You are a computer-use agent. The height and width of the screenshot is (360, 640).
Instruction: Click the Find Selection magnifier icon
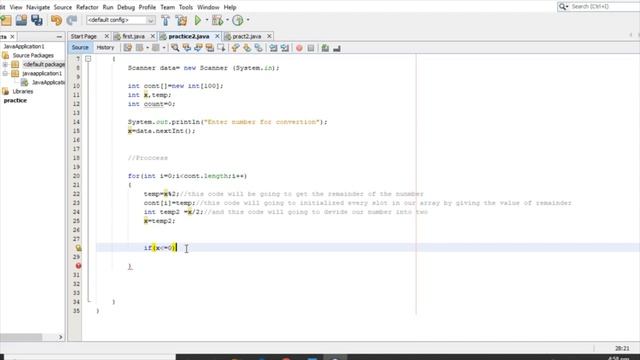tap(175, 48)
